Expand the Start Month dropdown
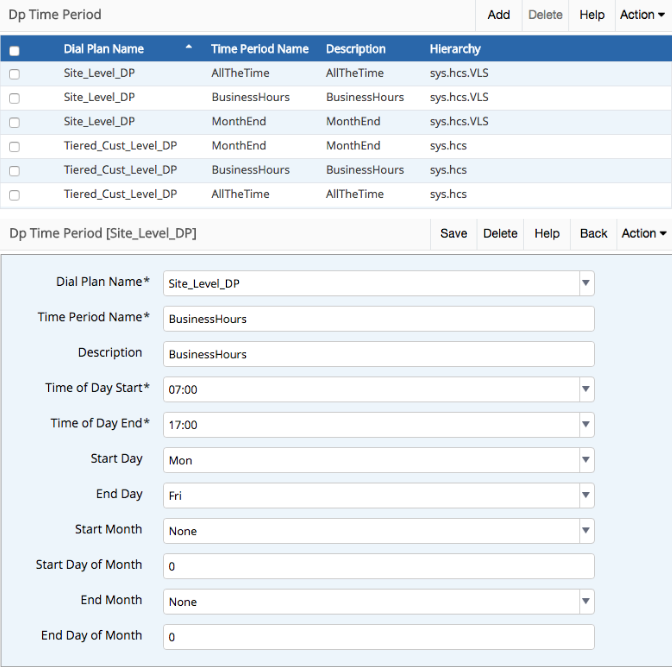672x667 pixels. (x=585, y=531)
